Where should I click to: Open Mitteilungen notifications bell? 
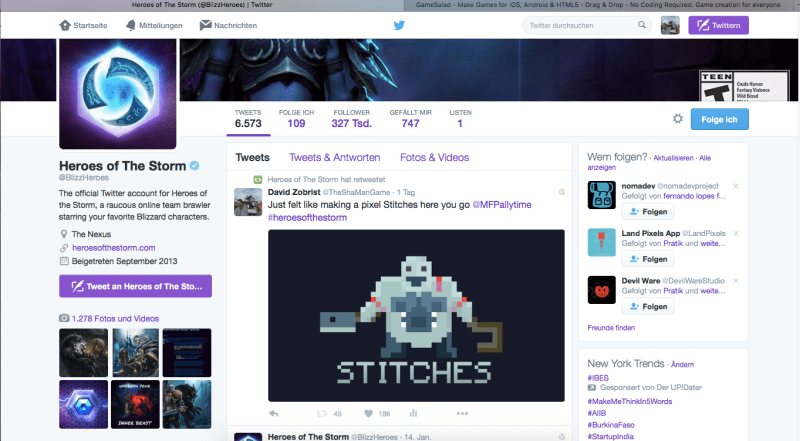click(131, 25)
